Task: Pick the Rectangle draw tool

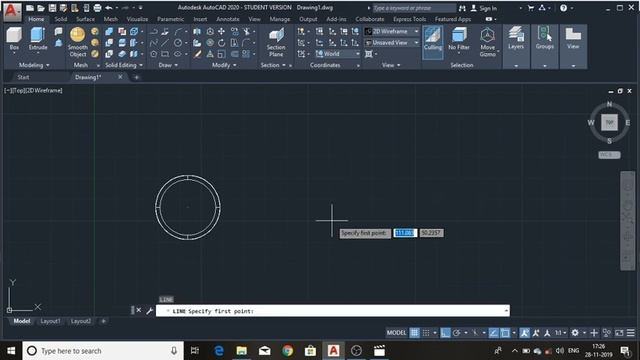Action: click(164, 54)
